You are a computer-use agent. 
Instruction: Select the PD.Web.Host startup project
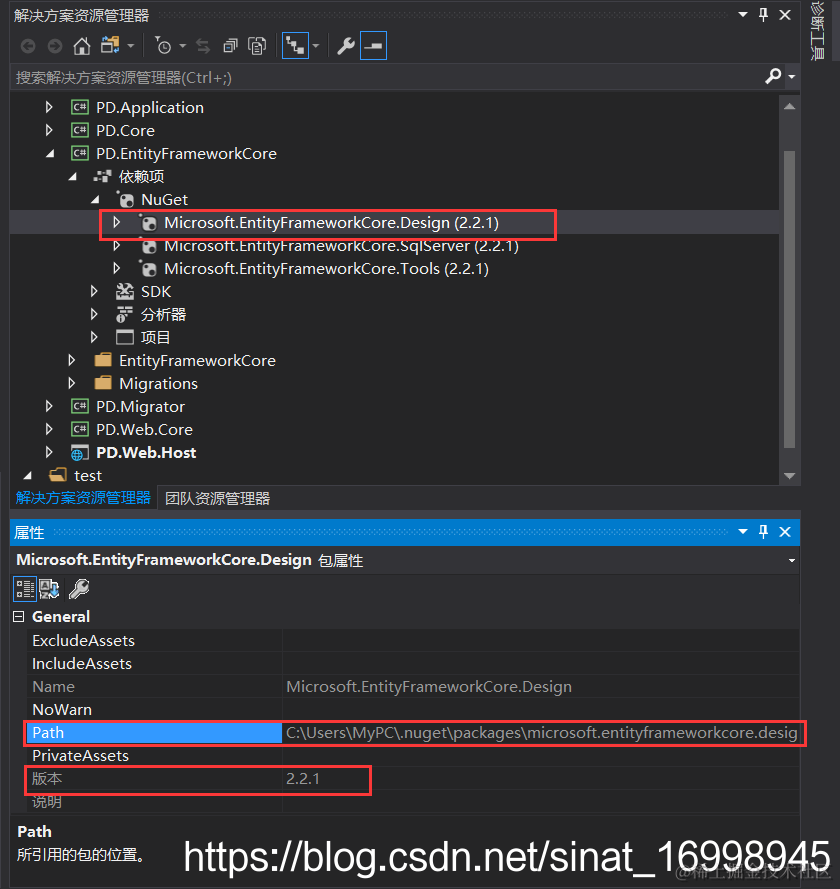point(146,453)
